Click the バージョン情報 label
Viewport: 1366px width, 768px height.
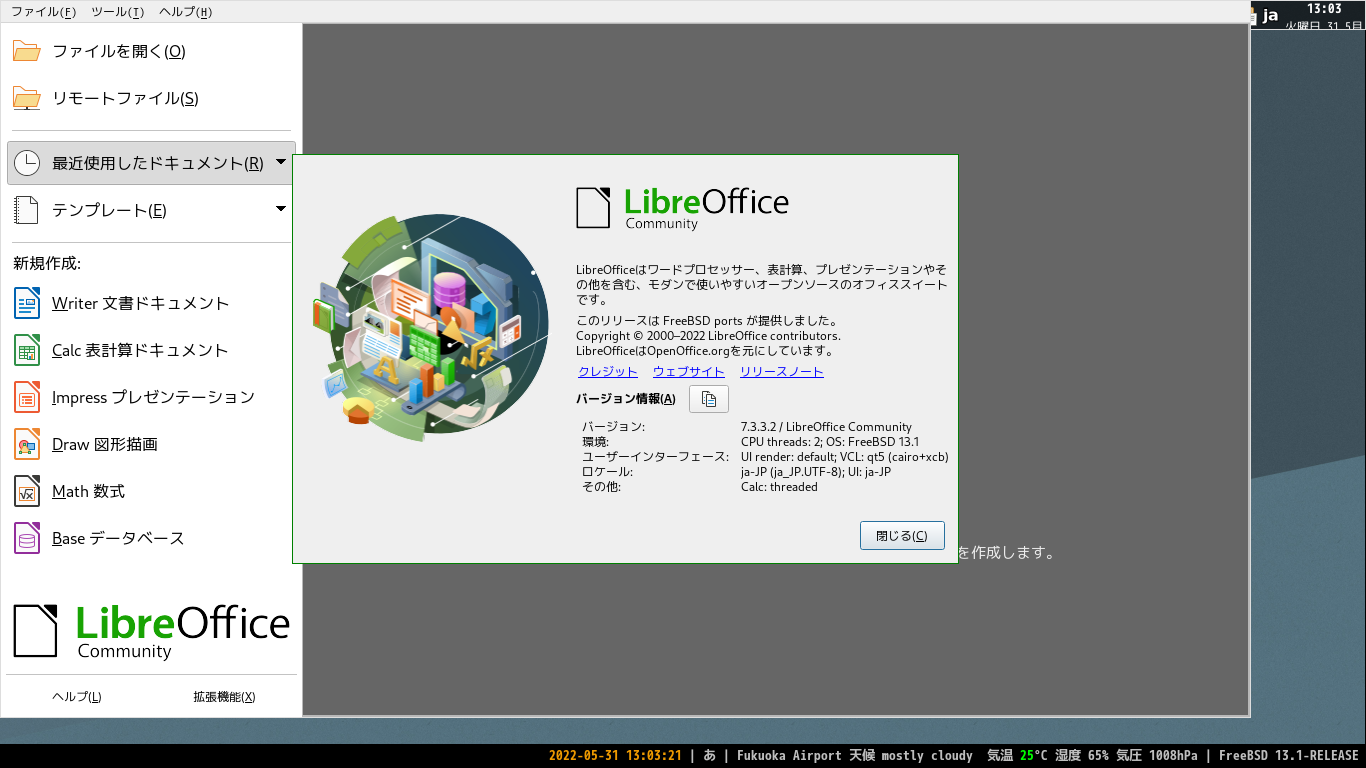point(626,399)
